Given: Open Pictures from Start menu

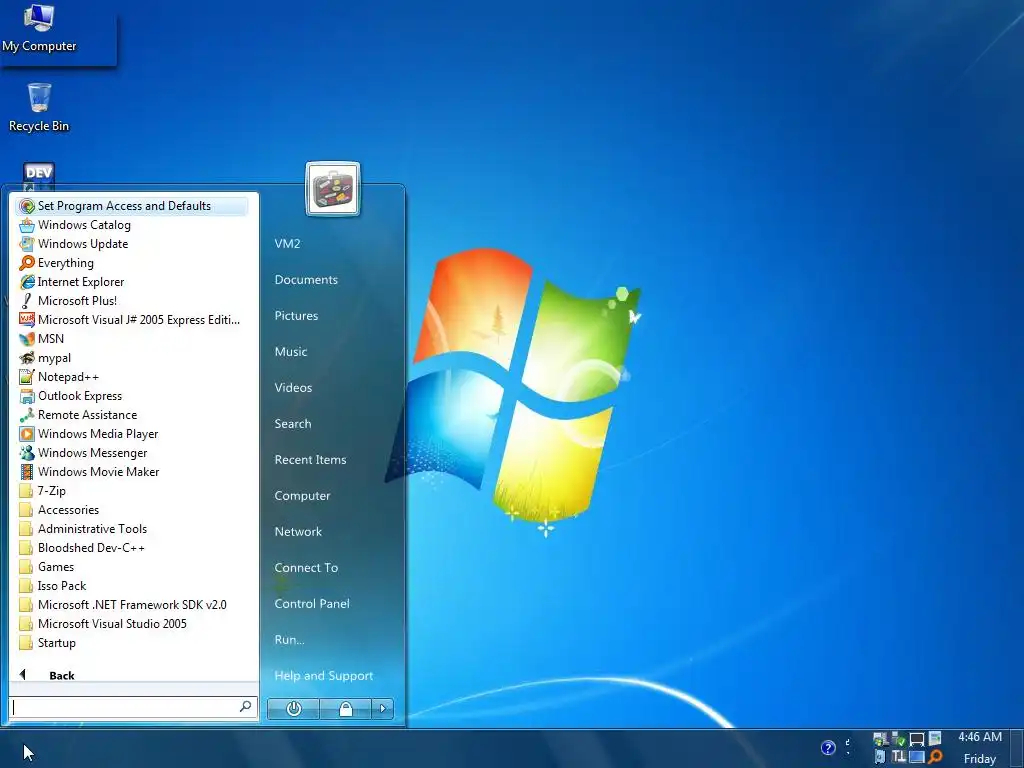Looking at the screenshot, I should (296, 315).
